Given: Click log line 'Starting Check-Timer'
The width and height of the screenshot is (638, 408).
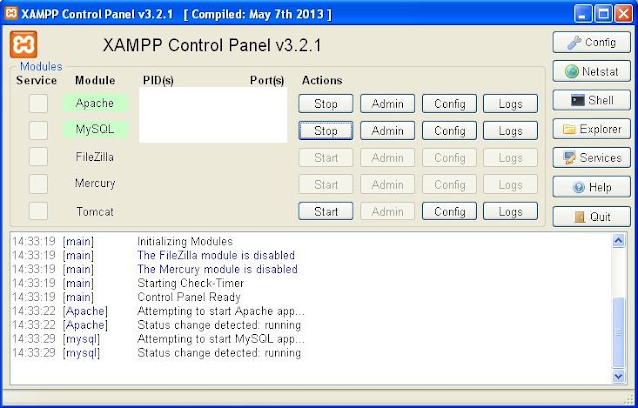Looking at the screenshot, I should (x=190, y=283).
